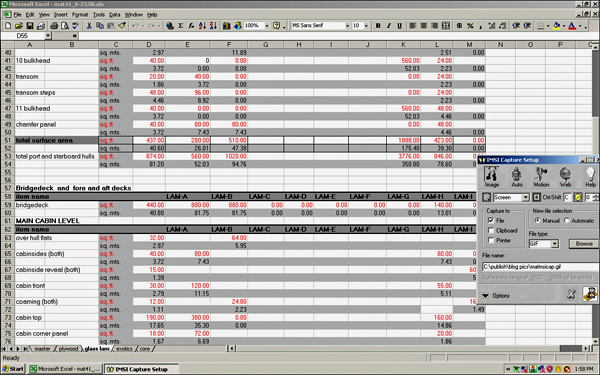600x375 pixels.
Task: Open the GIF file type dropdown
Action: coord(554,244)
